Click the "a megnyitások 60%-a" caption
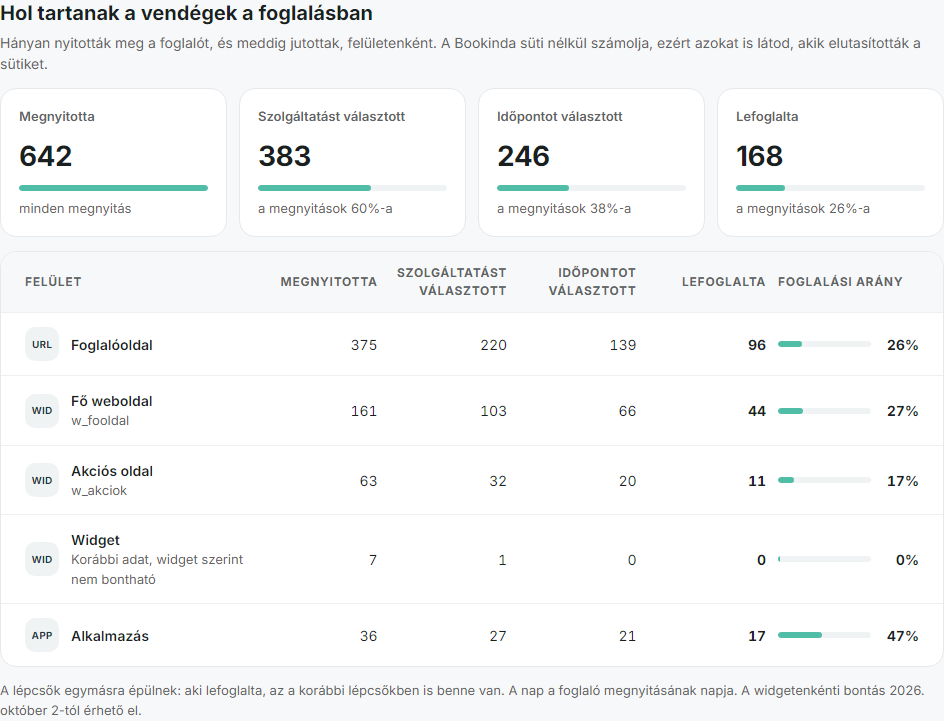 coord(325,209)
